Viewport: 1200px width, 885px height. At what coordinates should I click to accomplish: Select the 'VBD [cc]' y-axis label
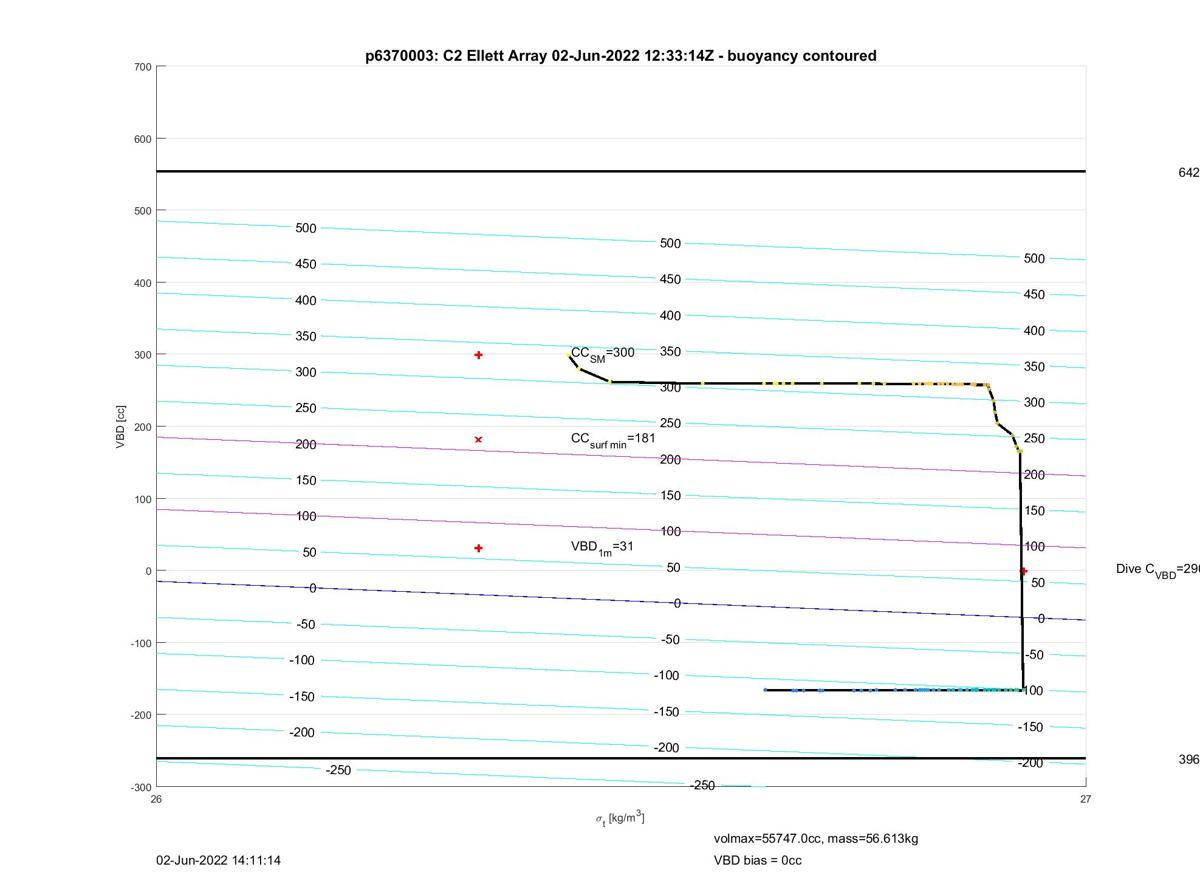point(121,427)
